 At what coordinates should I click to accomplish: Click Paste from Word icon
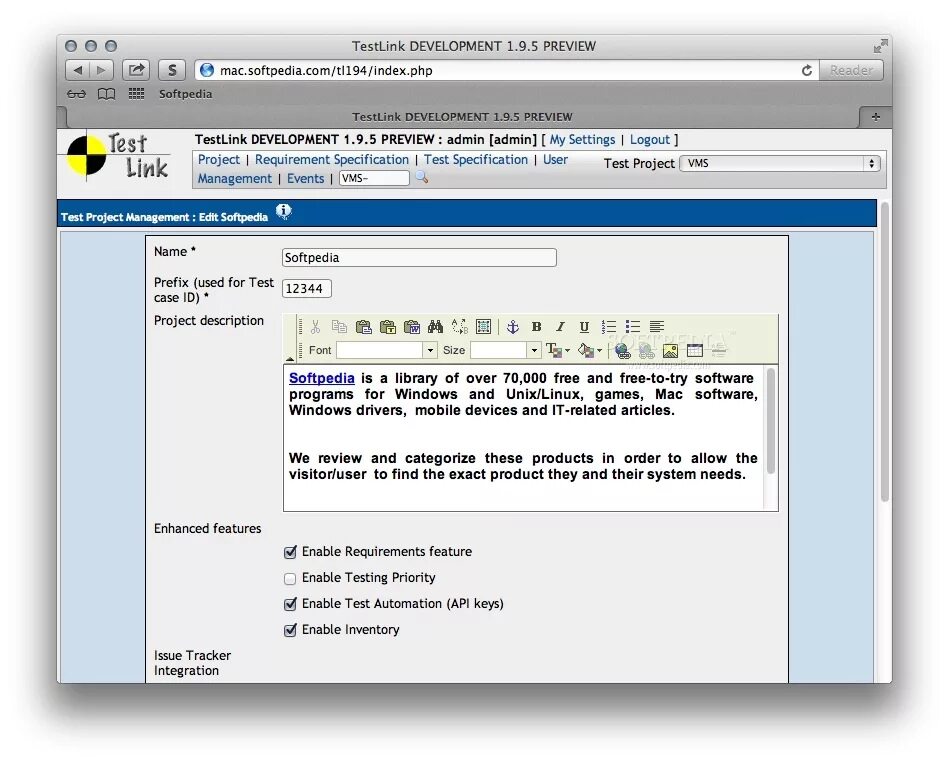[x=412, y=327]
